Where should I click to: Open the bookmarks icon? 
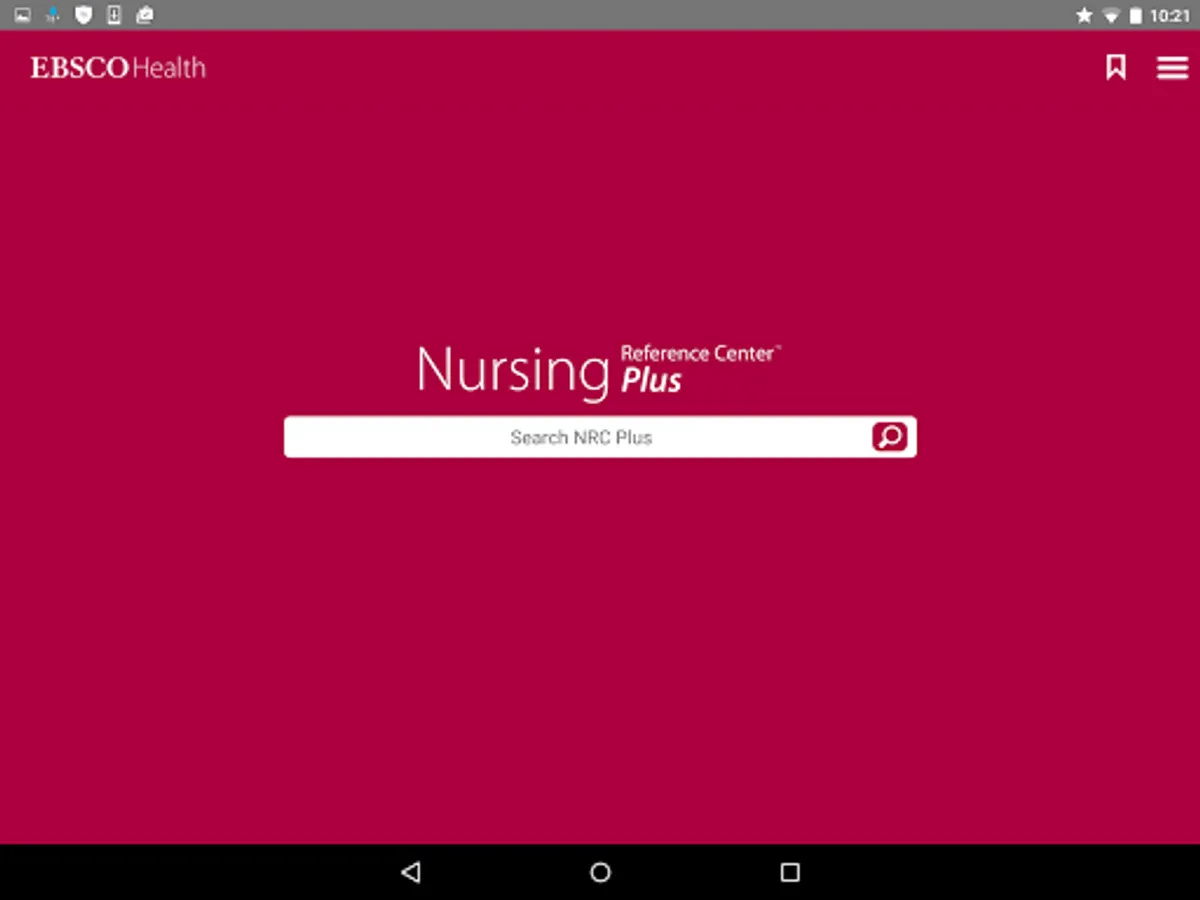coord(1116,67)
